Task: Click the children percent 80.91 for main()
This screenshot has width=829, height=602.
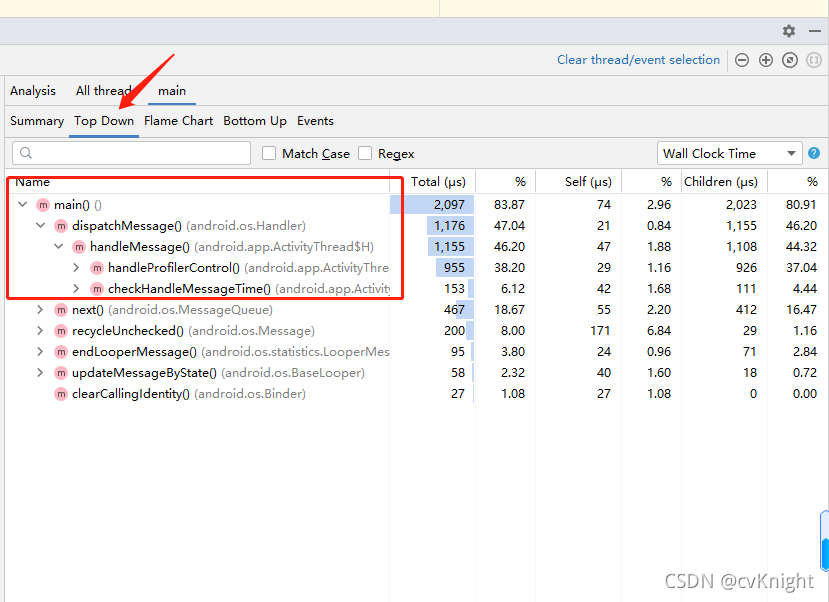Action: (x=801, y=205)
